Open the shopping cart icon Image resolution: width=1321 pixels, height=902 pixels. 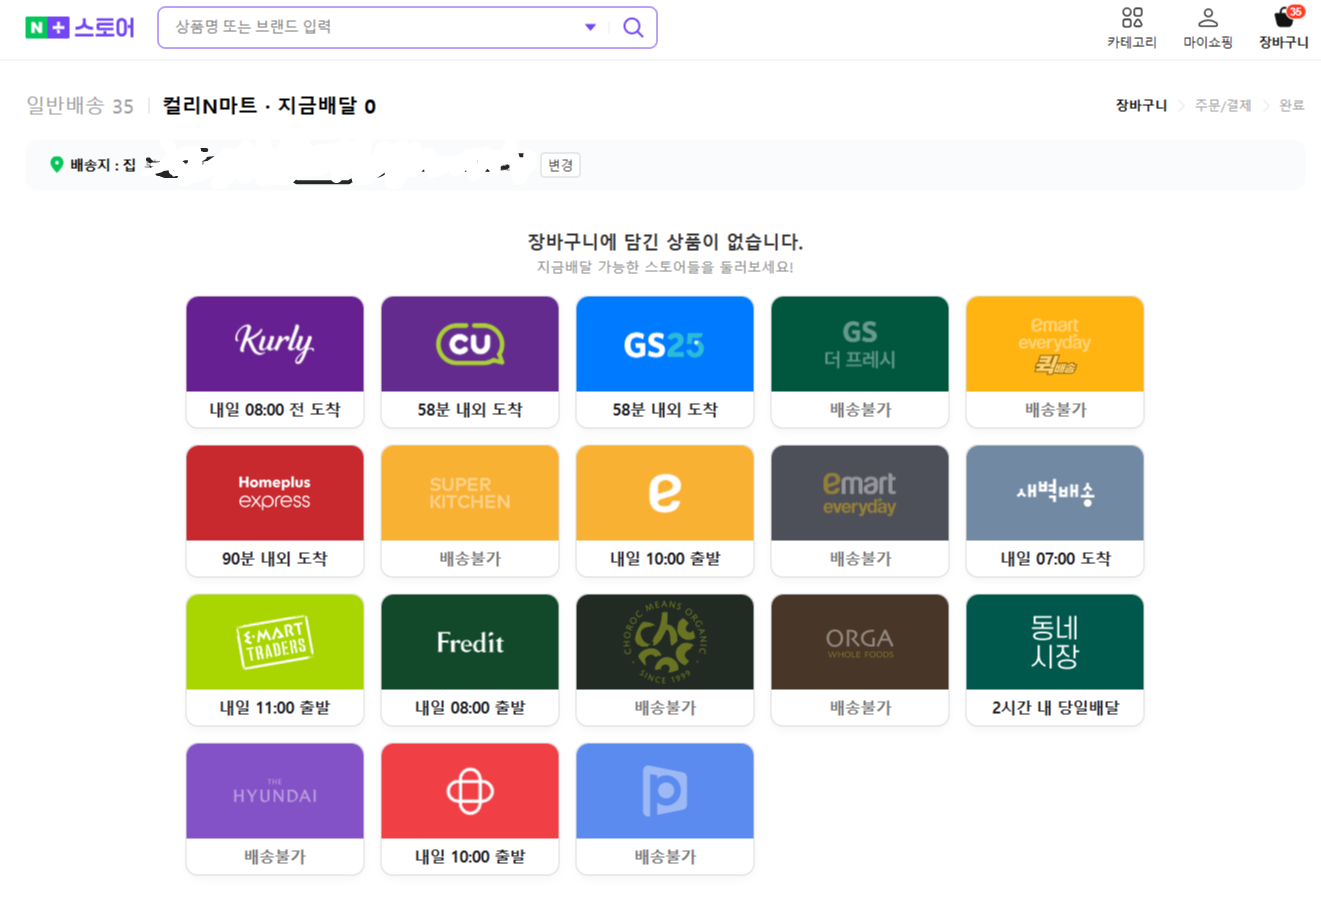click(1284, 18)
